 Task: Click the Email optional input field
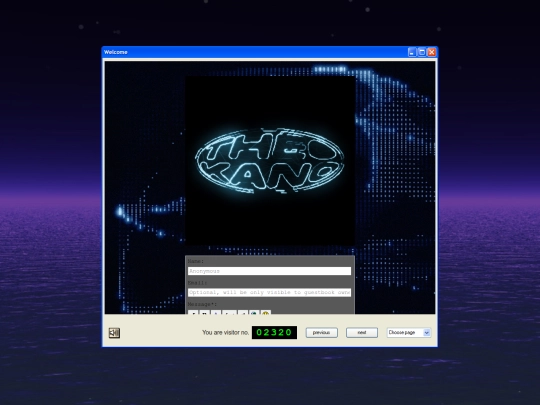click(269, 292)
